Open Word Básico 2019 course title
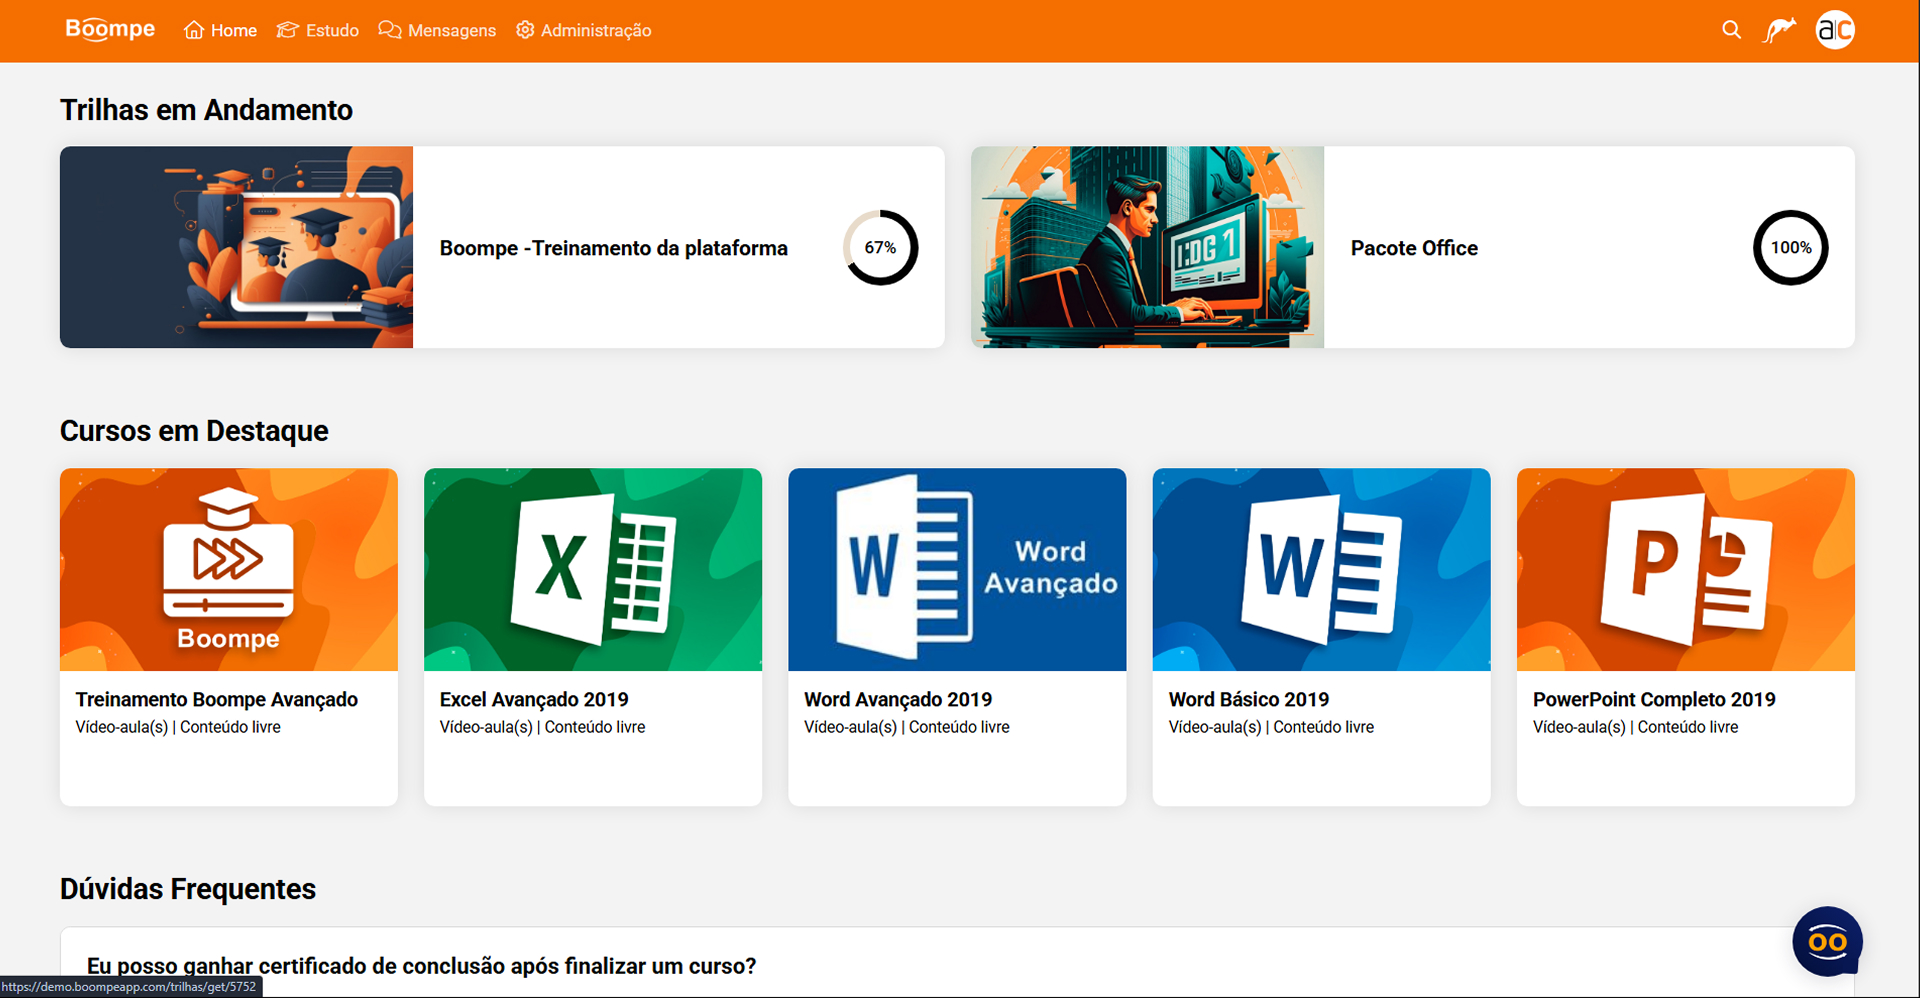 [x=1248, y=699]
